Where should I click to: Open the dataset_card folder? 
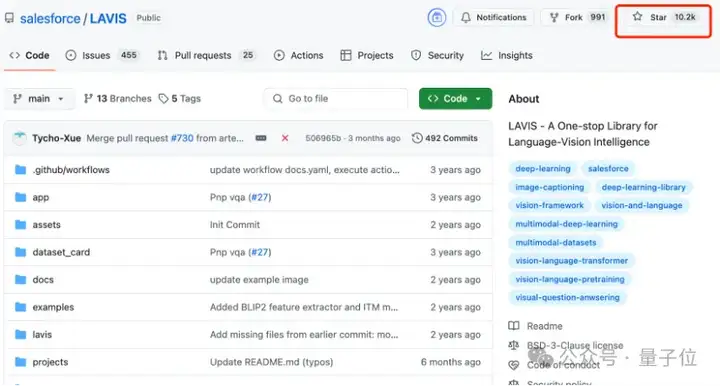pyautogui.click(x=61, y=252)
